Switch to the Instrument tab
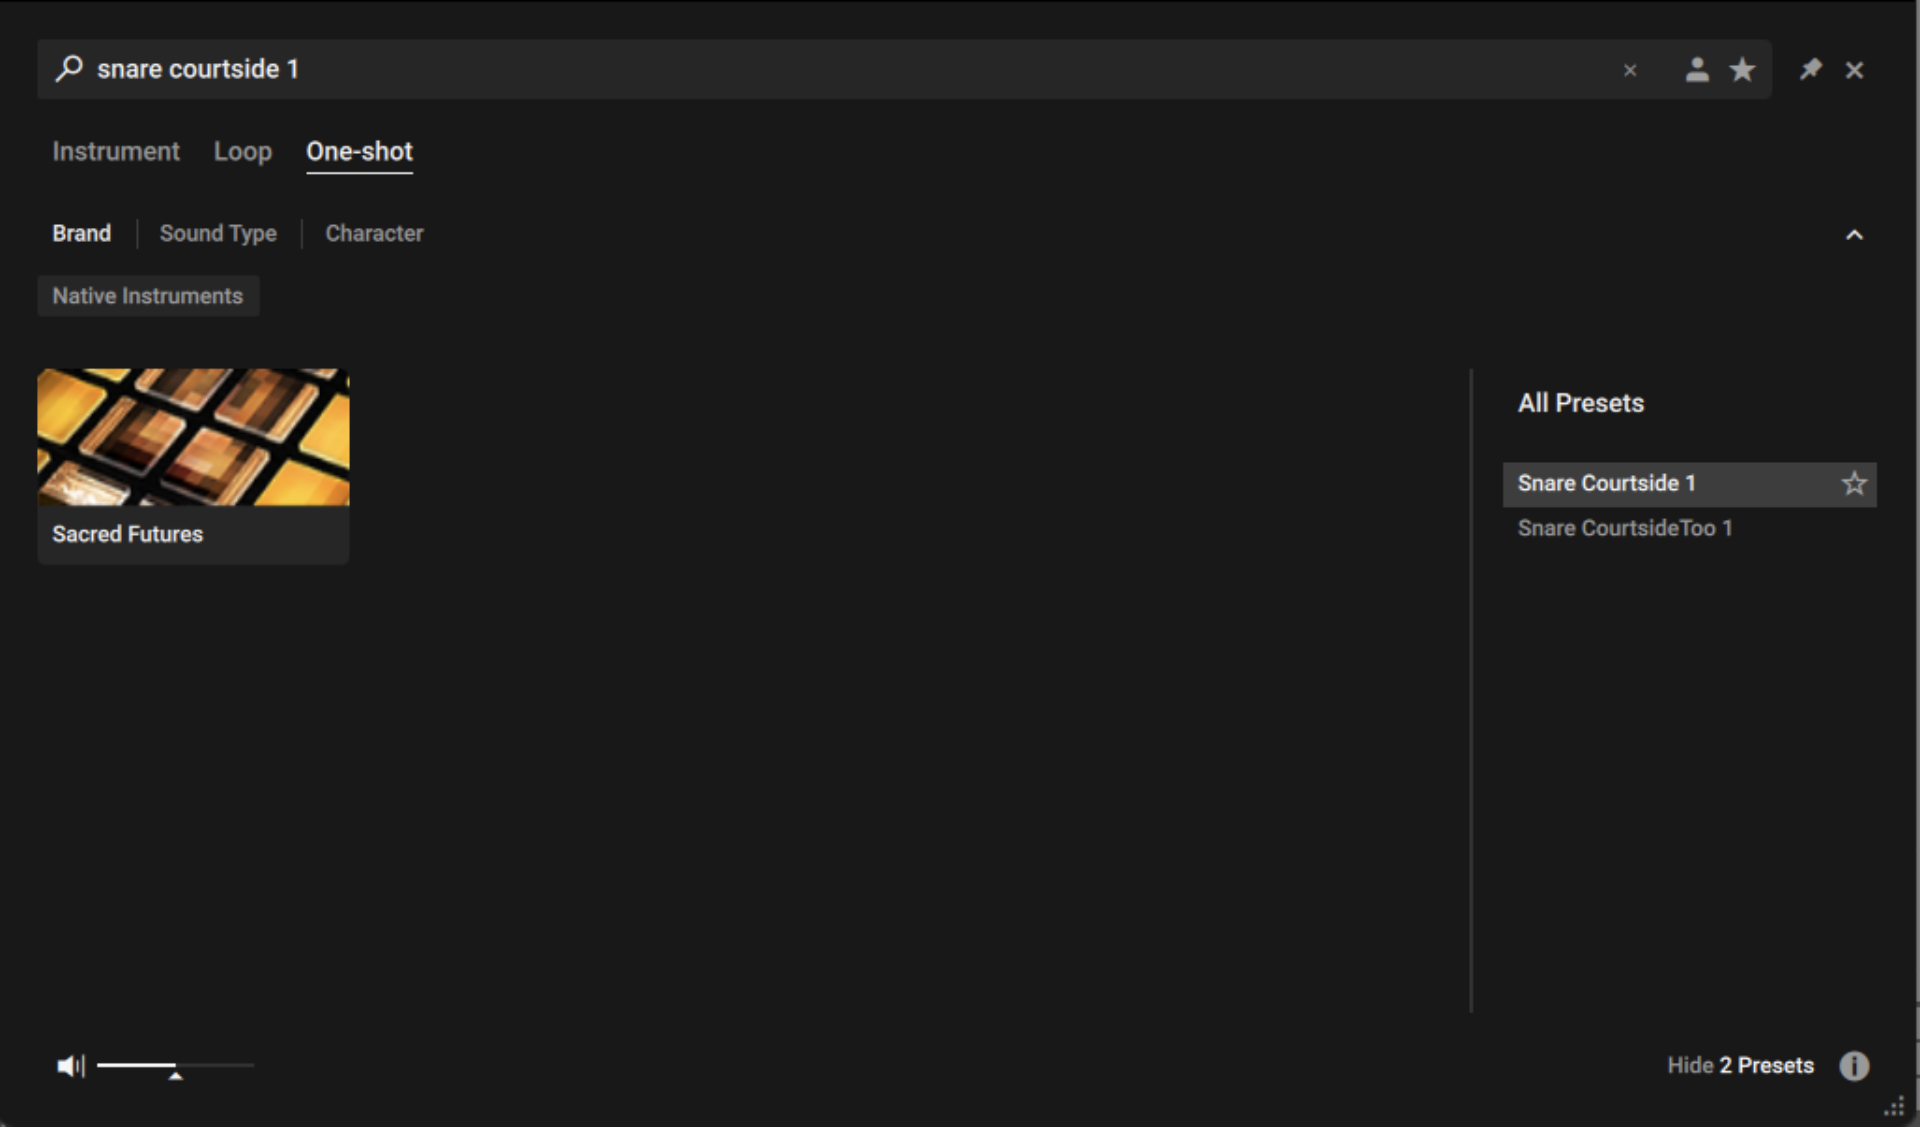The image size is (1920, 1127). click(x=116, y=152)
